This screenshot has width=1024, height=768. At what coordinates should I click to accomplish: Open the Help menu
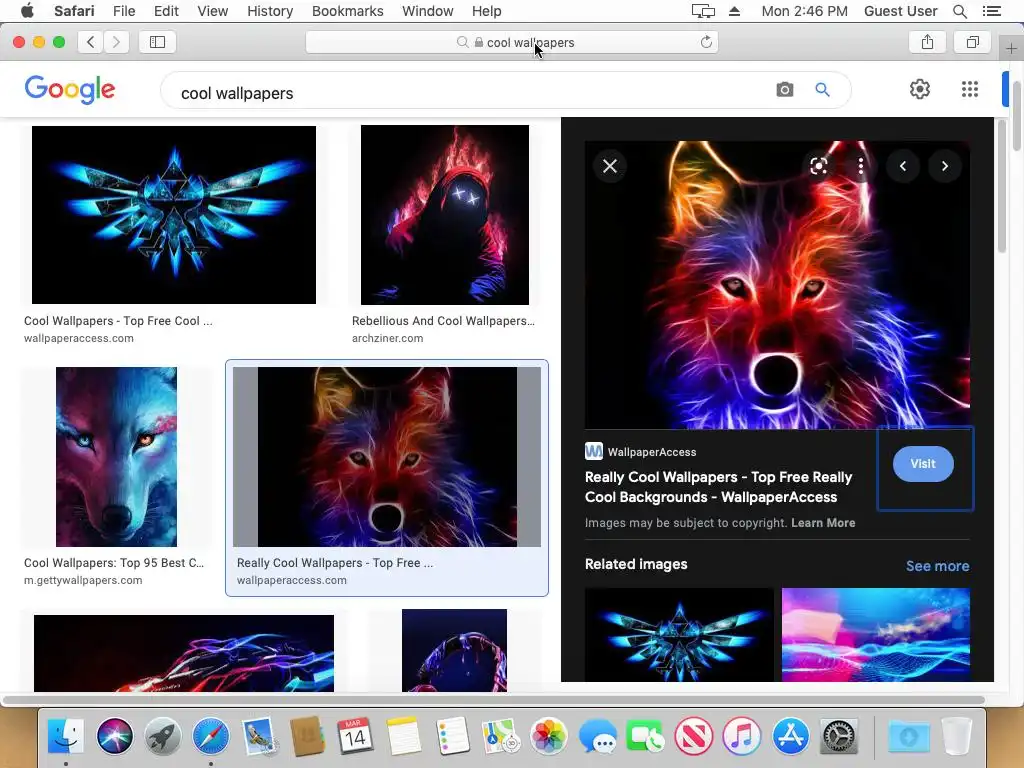click(487, 11)
